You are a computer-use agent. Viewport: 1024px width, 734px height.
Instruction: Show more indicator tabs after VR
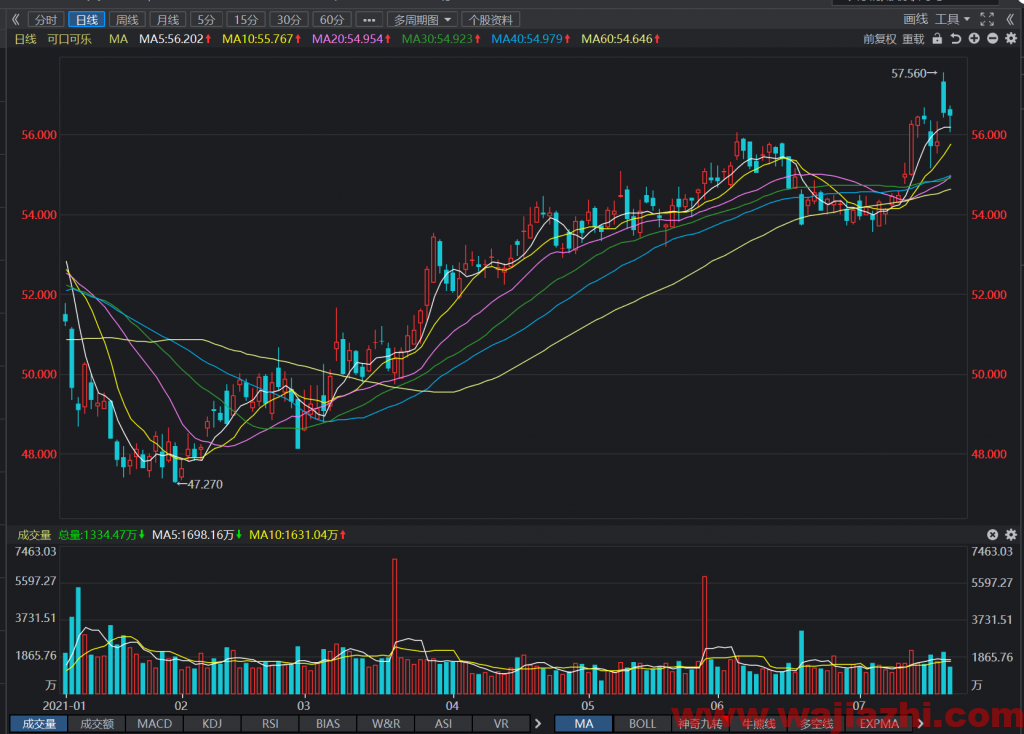[x=538, y=724]
